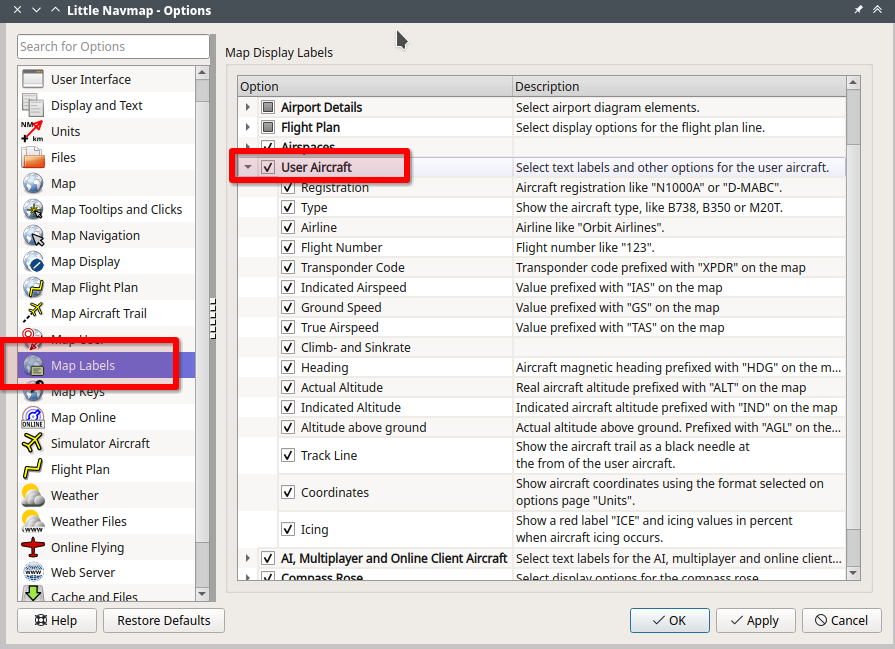Open the Map Aircraft Trail icon

33,313
